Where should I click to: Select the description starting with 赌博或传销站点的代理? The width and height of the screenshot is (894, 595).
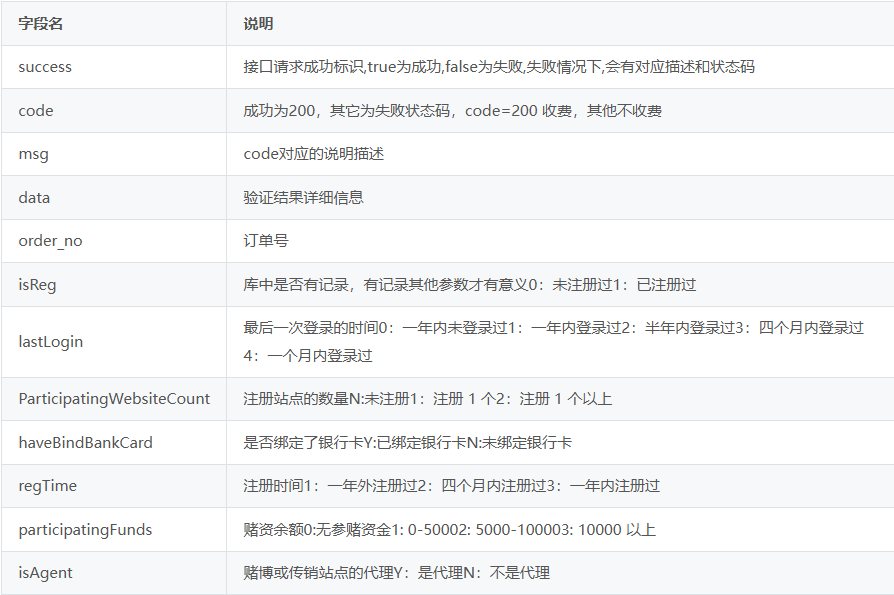pyautogui.click(x=396, y=573)
